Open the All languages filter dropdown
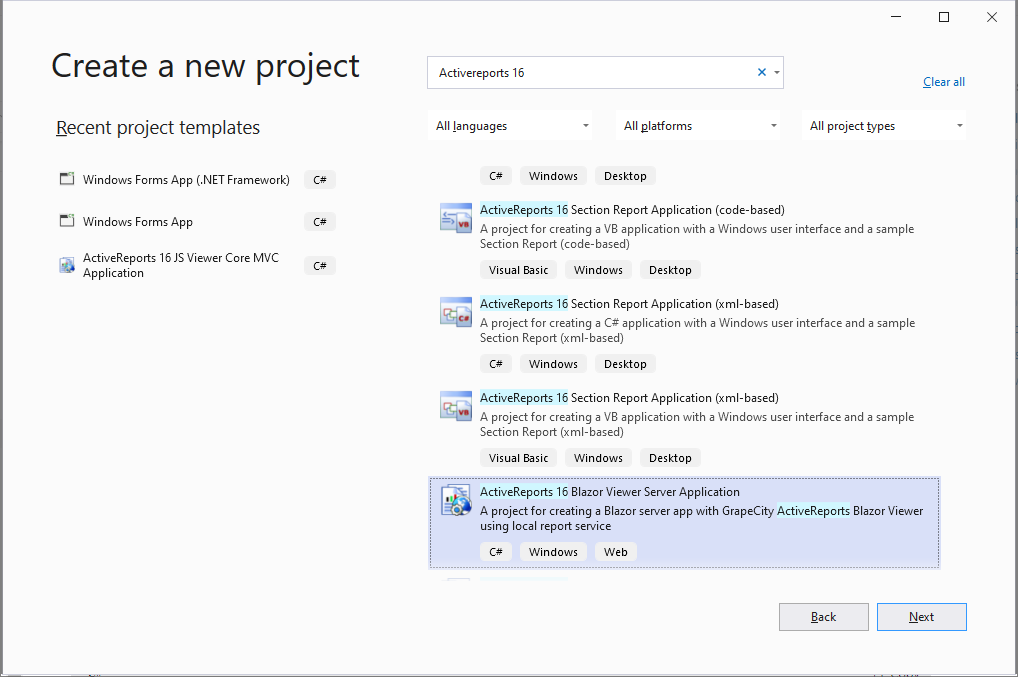 point(512,125)
